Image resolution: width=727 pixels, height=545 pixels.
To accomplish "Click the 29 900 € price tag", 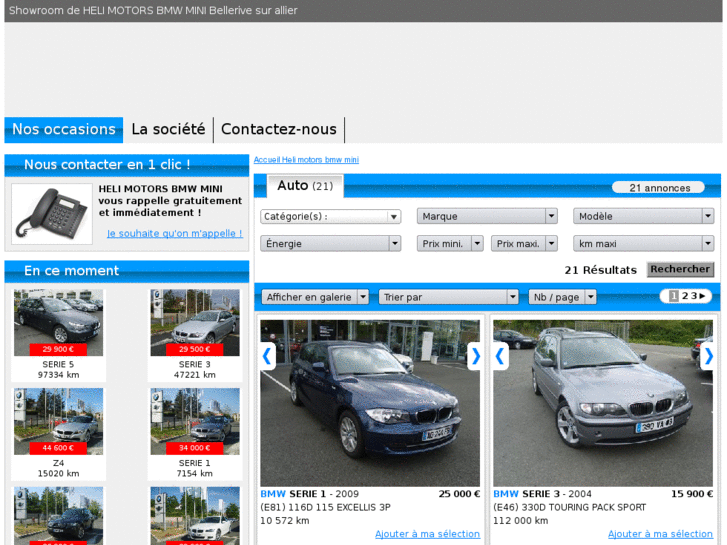I will pos(58,349).
